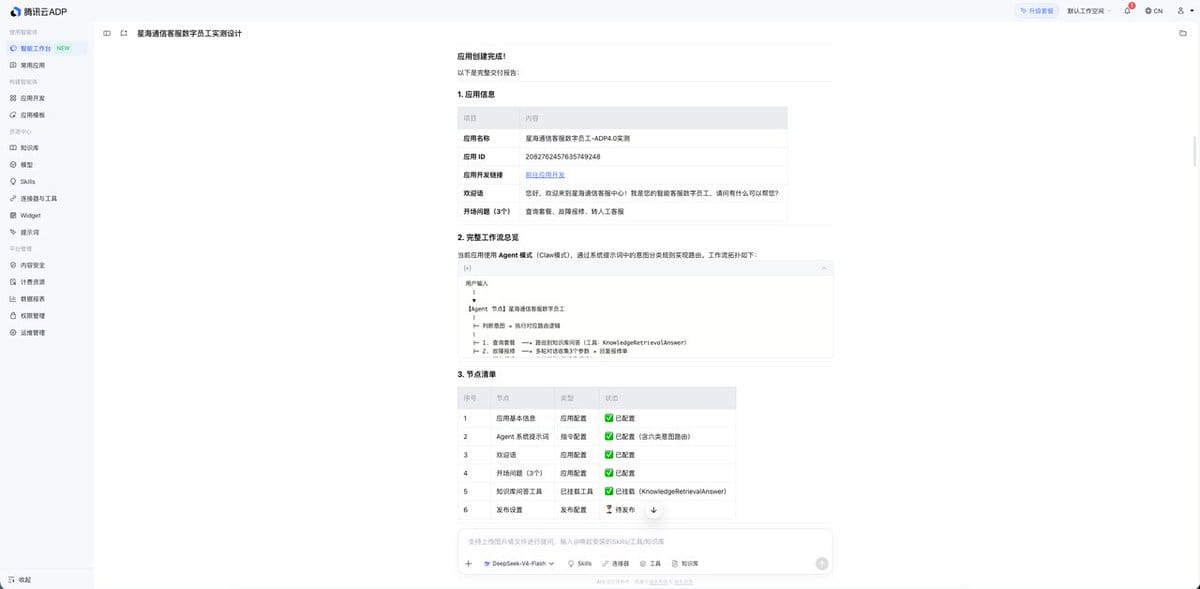Image resolution: width=1200 pixels, height=589 pixels.
Task: Click the 升级套餐 upgrade button
Action: 1036,10
